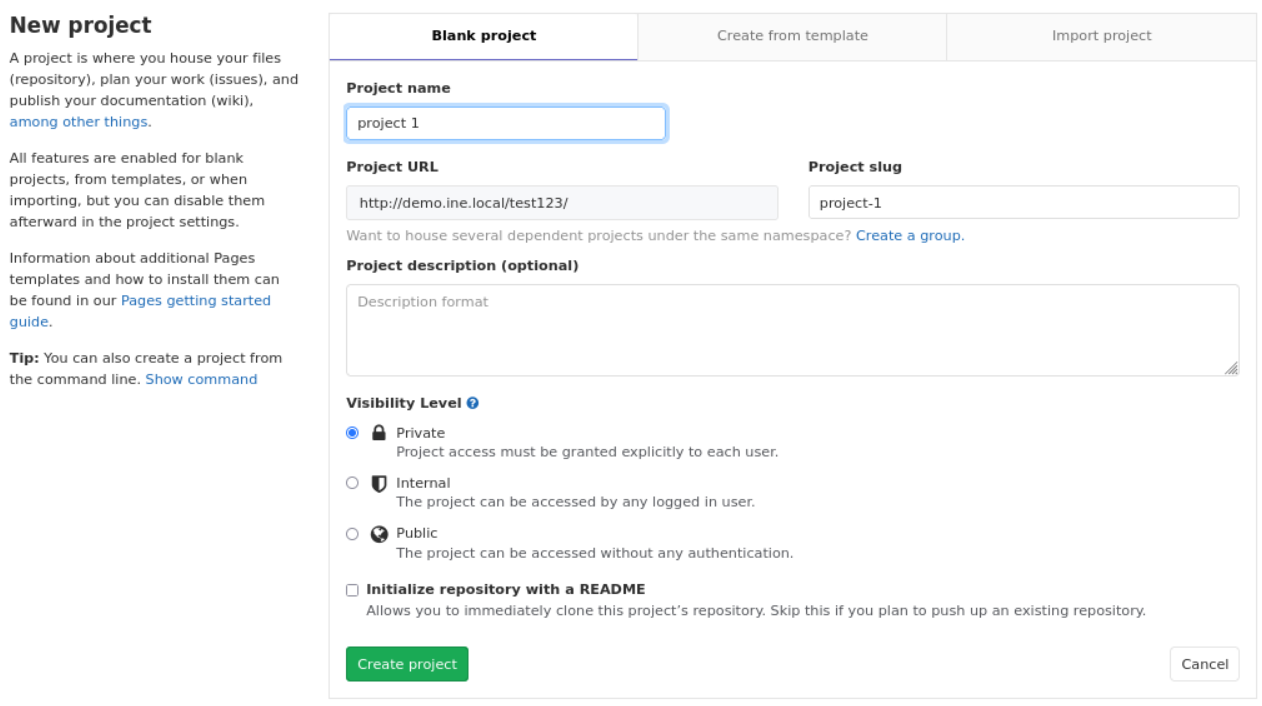Switch to the Import project tab

1101,35
